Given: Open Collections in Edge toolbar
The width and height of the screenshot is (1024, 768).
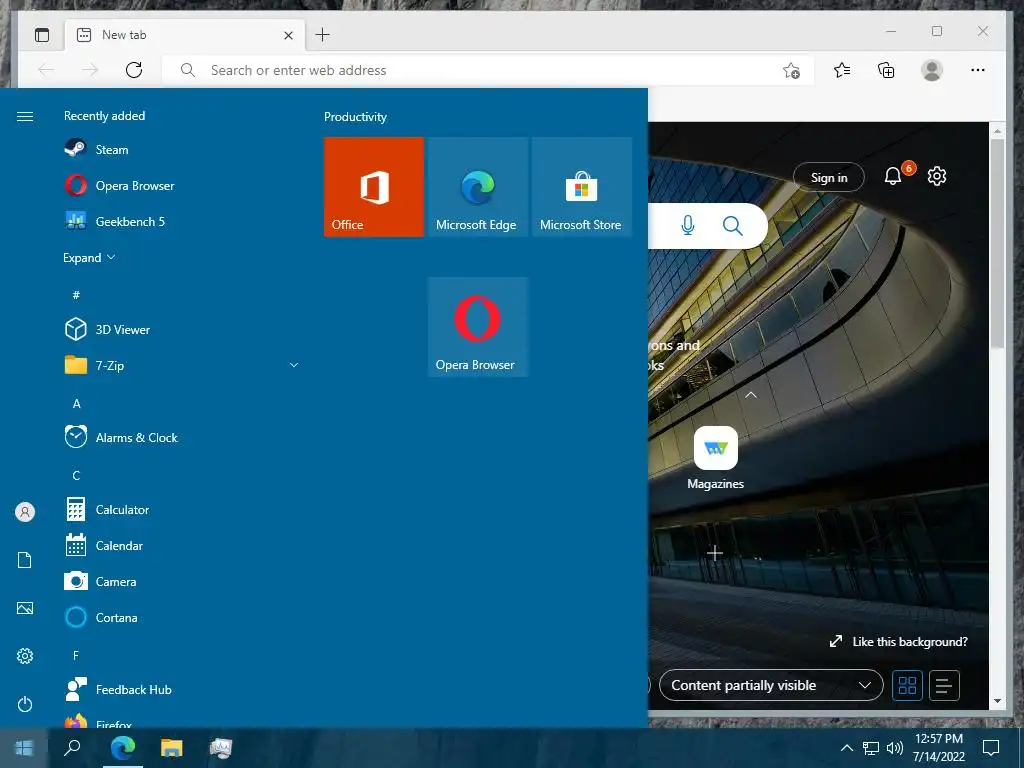Looking at the screenshot, I should click(x=886, y=70).
